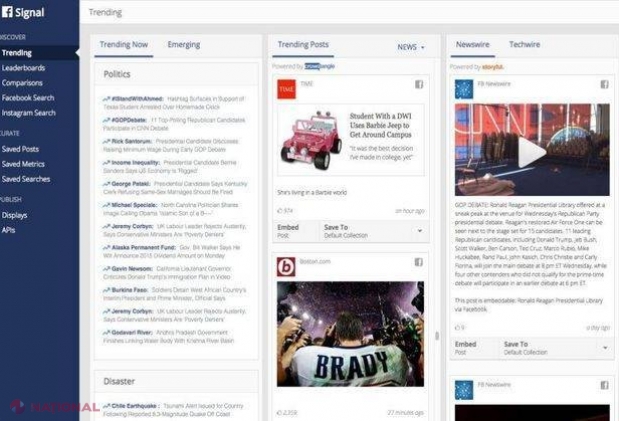
Task: Open the George Pataki trending topic
Action: click(175, 188)
